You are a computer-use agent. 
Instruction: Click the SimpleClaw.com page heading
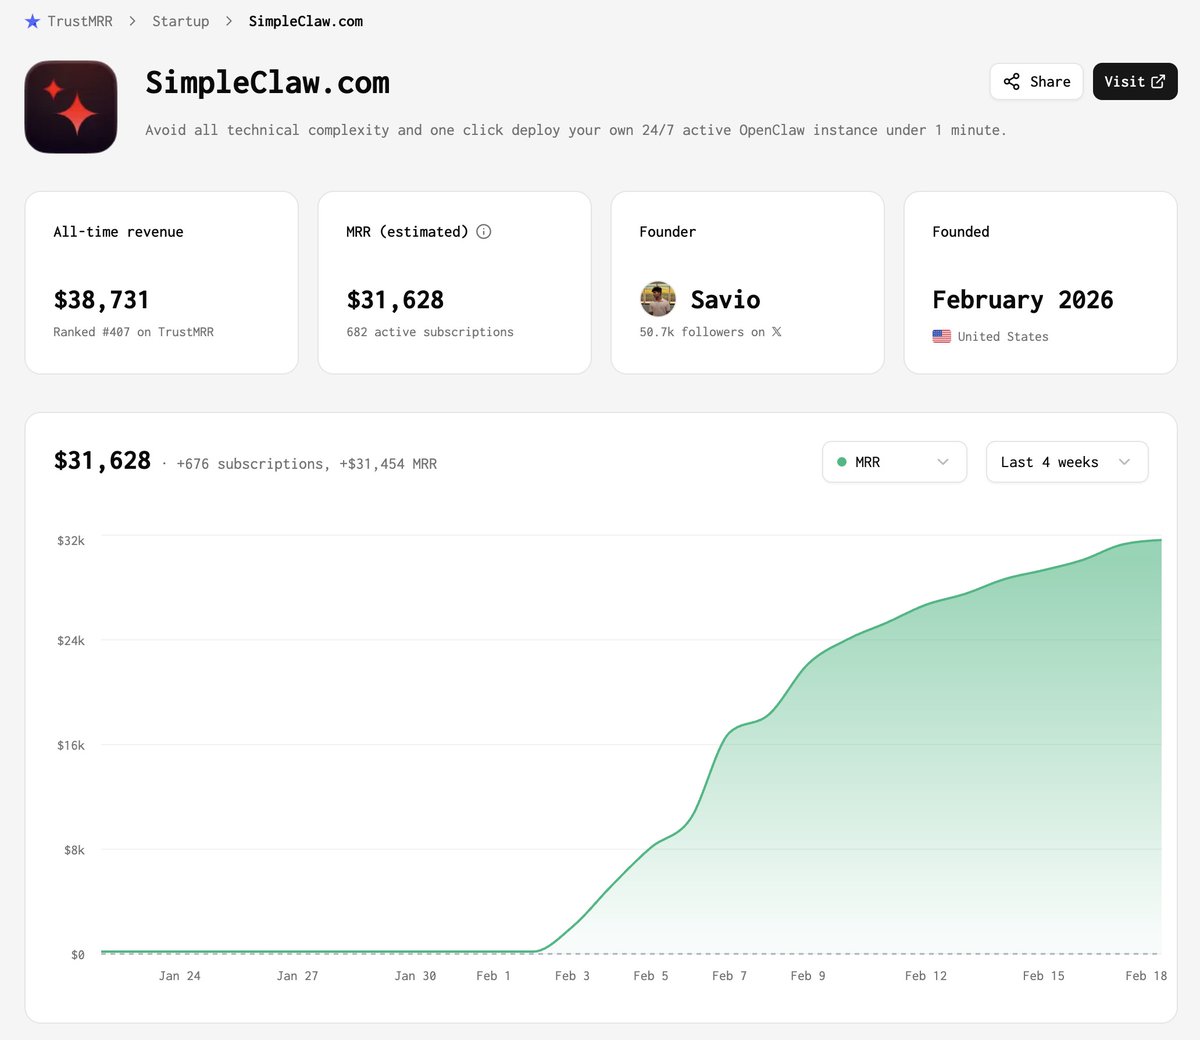point(268,83)
